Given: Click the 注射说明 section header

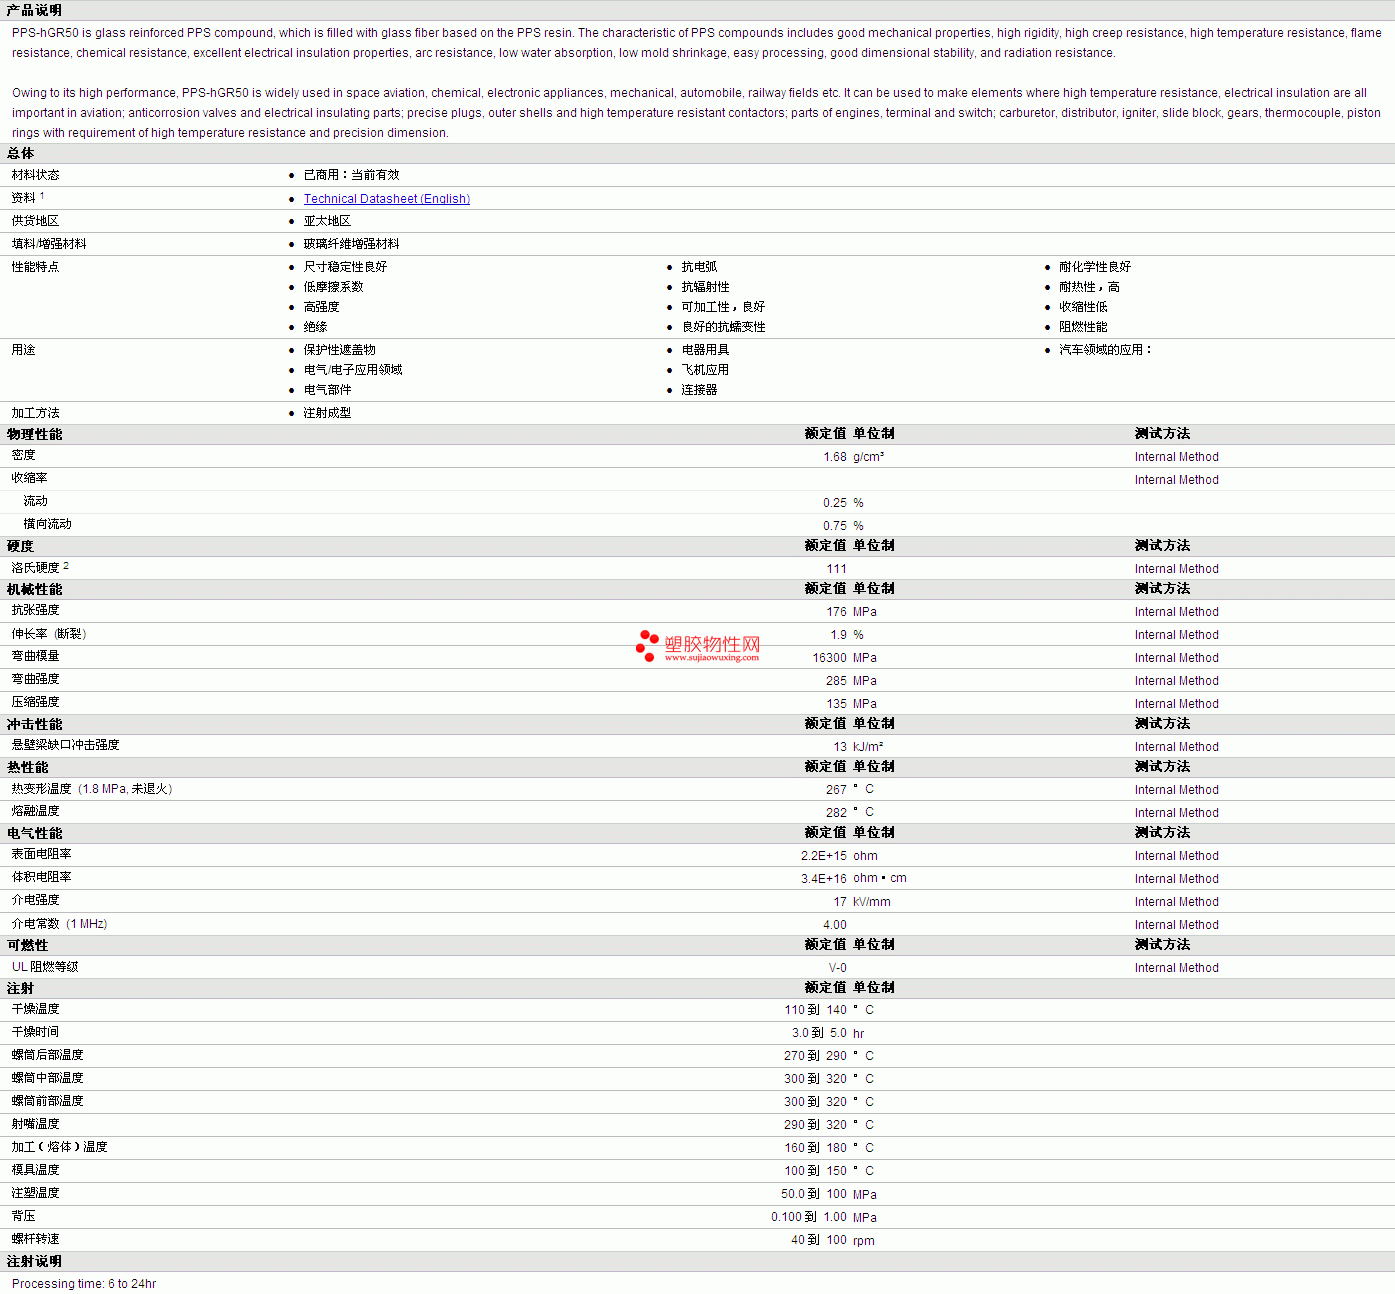Looking at the screenshot, I should click(34, 1262).
